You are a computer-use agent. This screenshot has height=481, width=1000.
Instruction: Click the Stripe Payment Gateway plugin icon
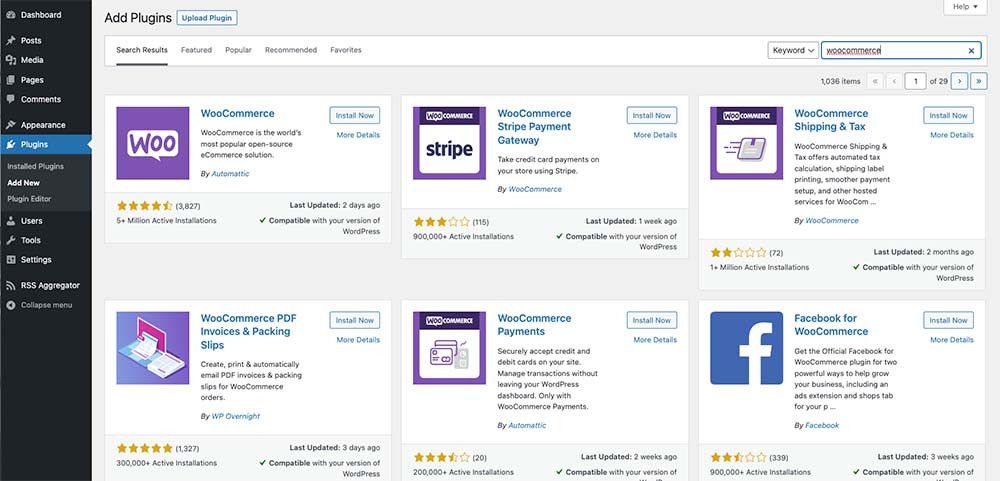pos(449,142)
